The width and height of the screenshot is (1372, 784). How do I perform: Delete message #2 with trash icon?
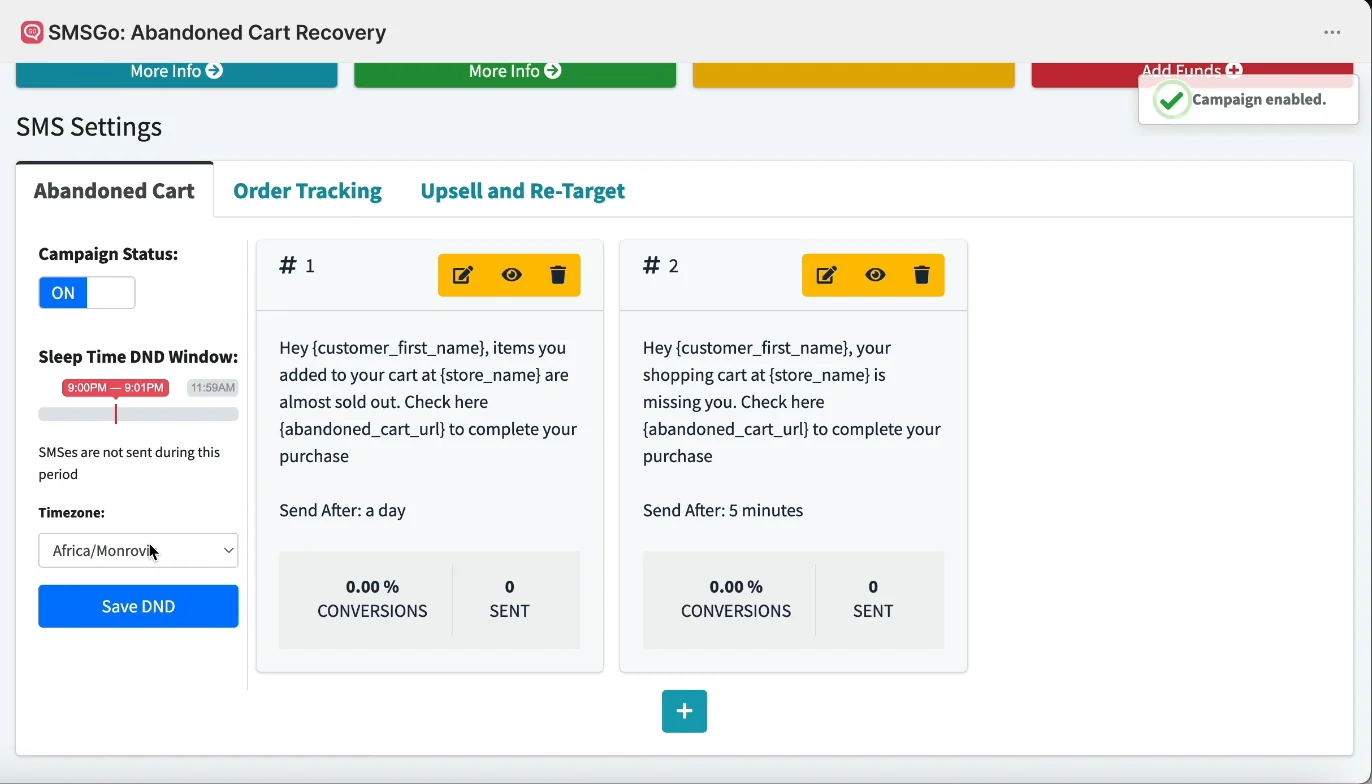tap(922, 275)
